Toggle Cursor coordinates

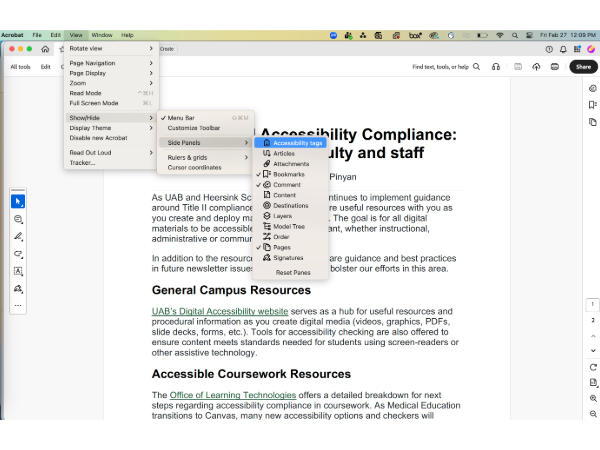[x=205, y=167]
